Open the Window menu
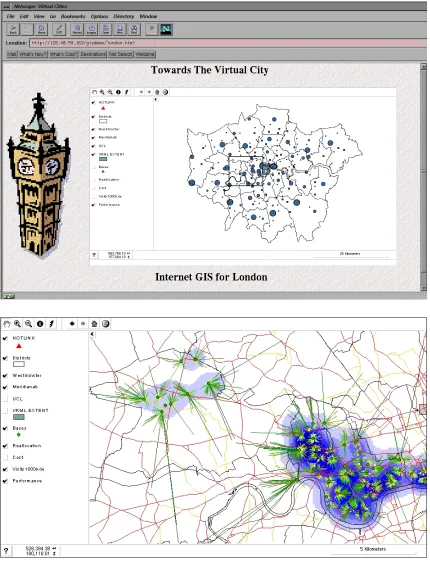Screen dimensions: 430x563 148,17
